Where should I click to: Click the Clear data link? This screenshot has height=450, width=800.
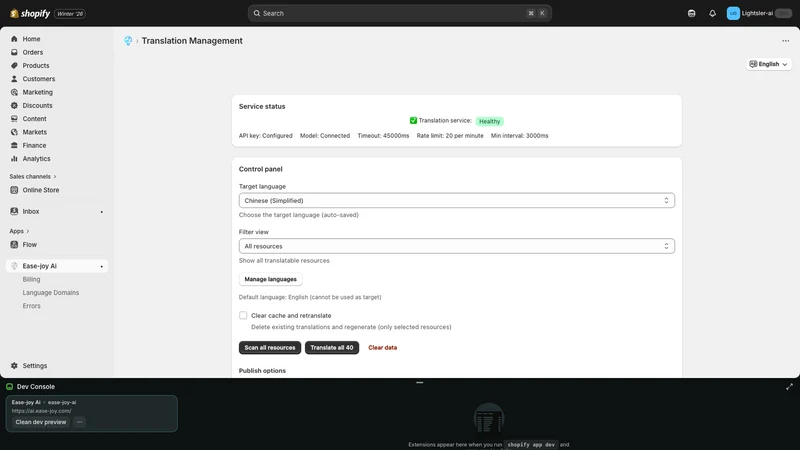383,347
